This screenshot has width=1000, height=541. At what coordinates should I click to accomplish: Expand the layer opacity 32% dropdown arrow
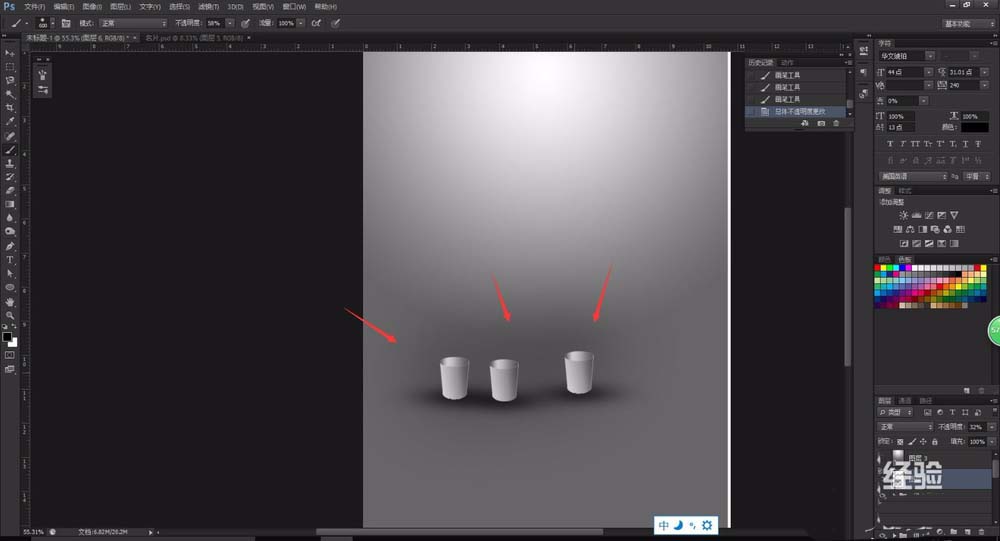(992, 427)
